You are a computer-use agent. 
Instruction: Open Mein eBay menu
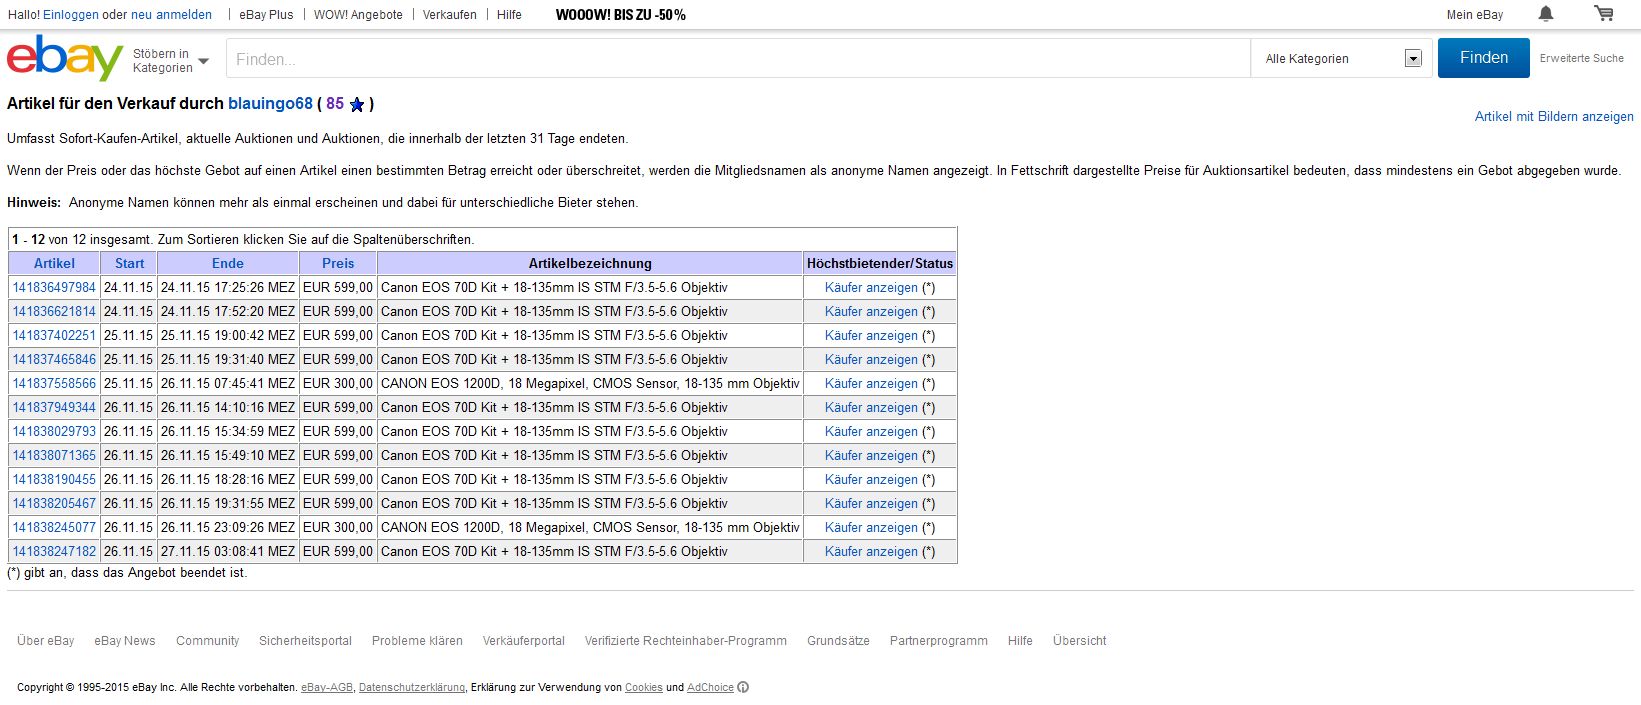coord(1475,14)
